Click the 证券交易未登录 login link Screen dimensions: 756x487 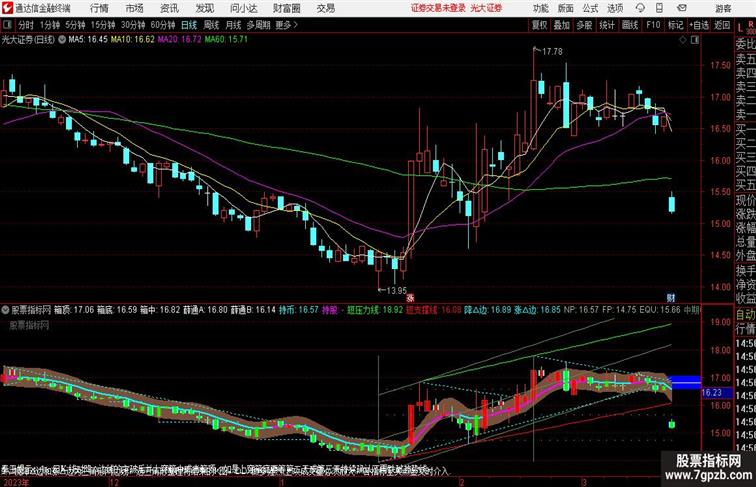(x=439, y=8)
